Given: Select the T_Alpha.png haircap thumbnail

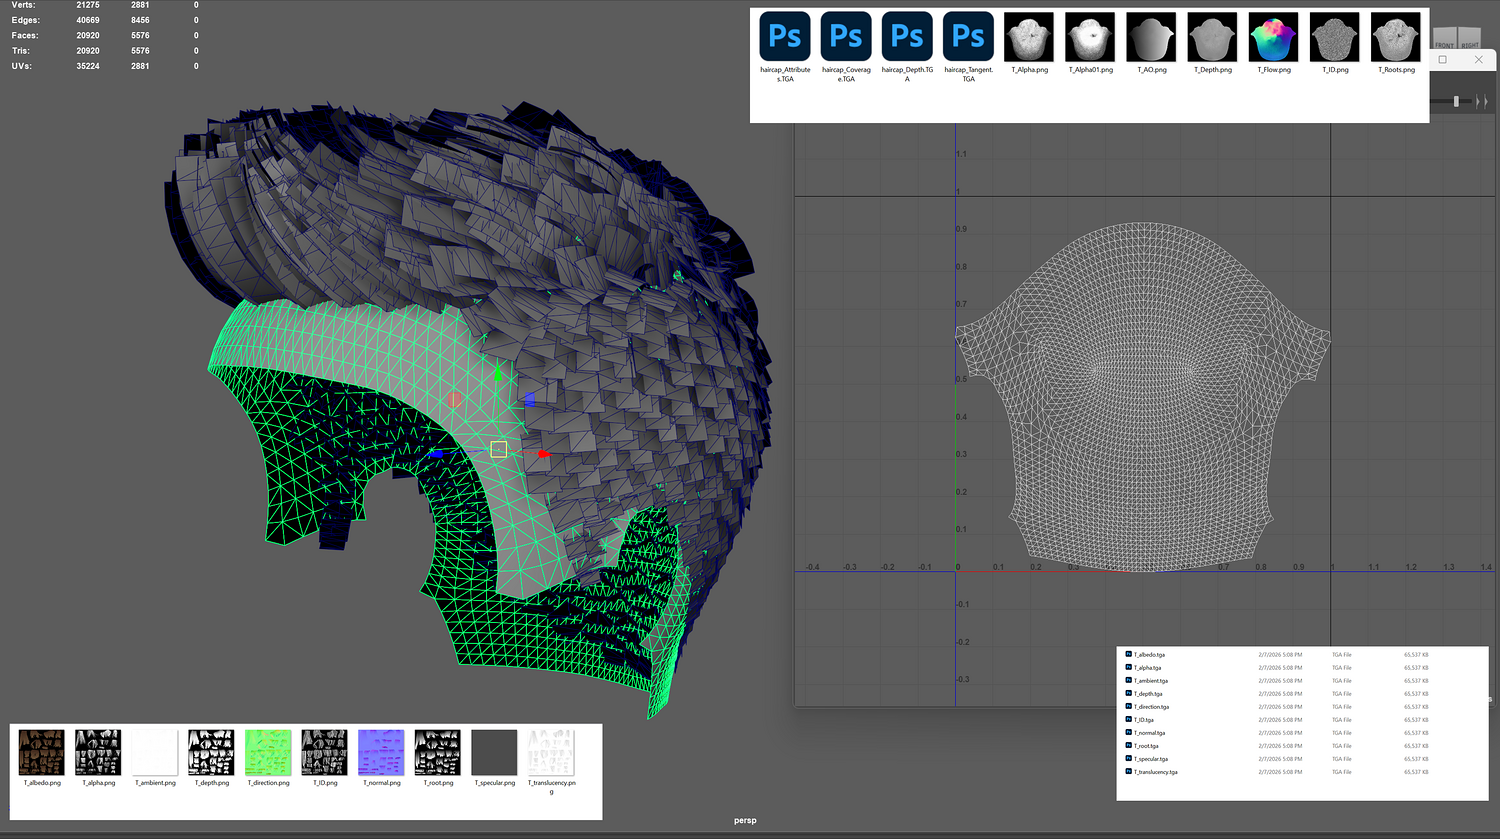Looking at the screenshot, I should click(x=1029, y=37).
